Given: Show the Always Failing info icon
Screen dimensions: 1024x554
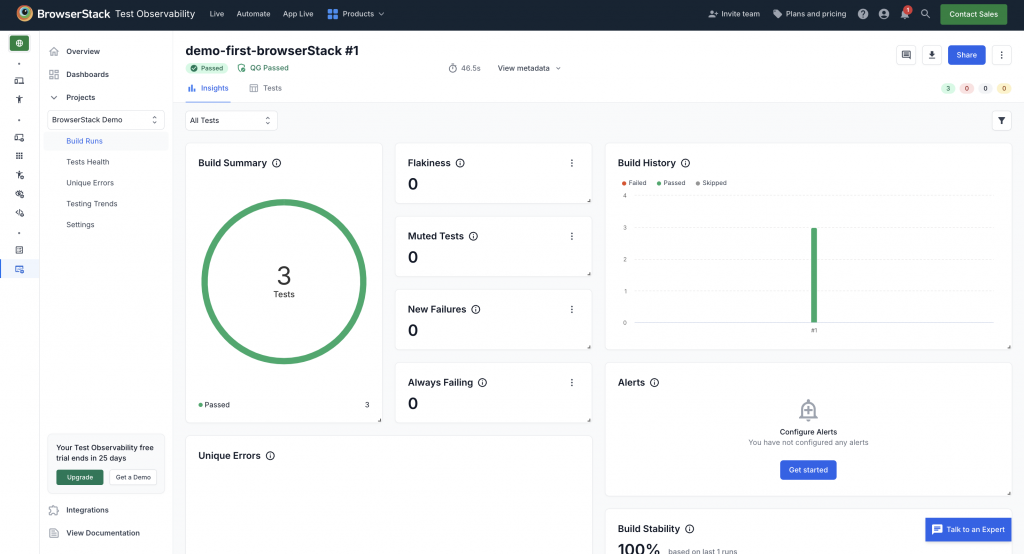Looking at the screenshot, I should (482, 382).
